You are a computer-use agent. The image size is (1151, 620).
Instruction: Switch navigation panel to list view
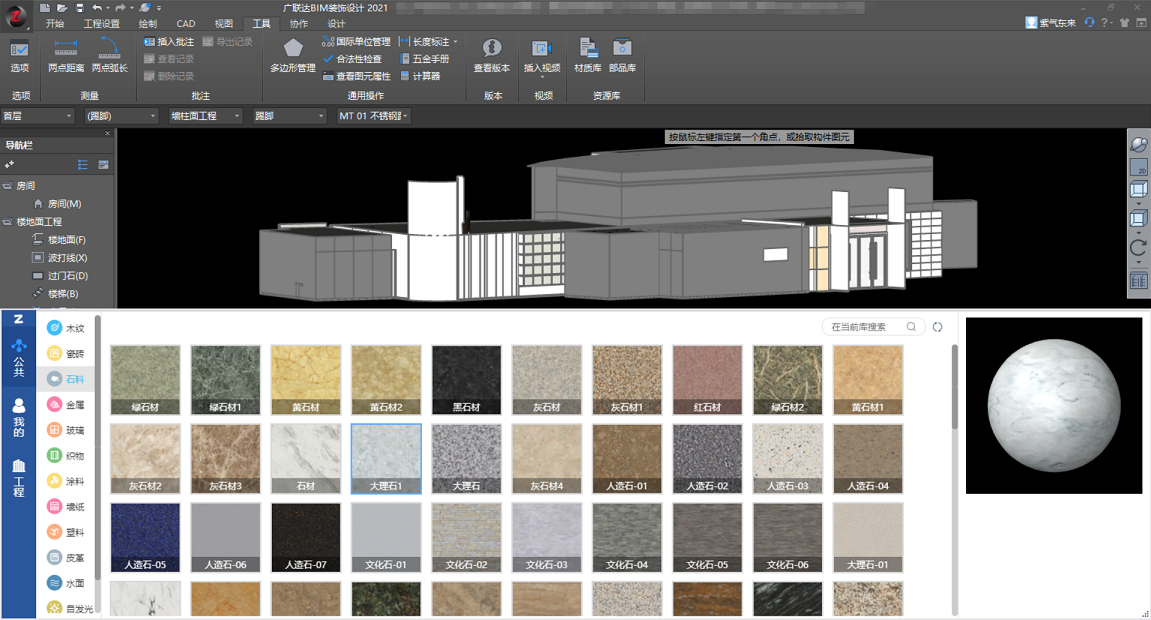coord(83,165)
